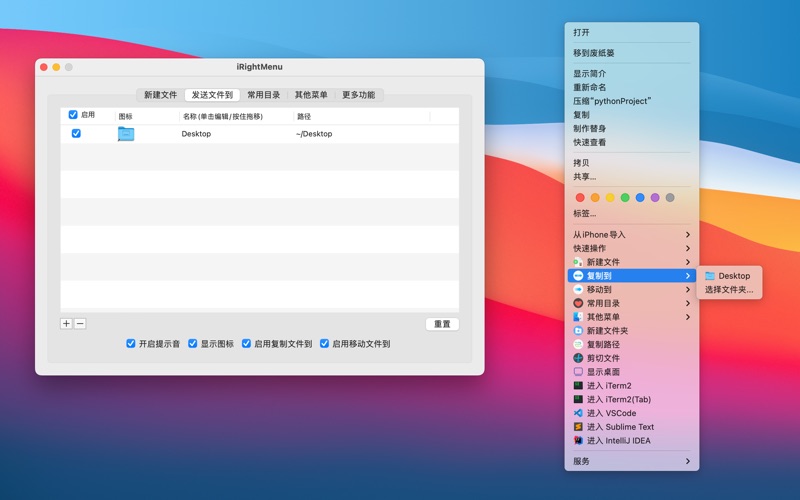Viewport: 800px width, 500px height.
Task: Click the Desktop name cell in table
Action: coord(196,134)
